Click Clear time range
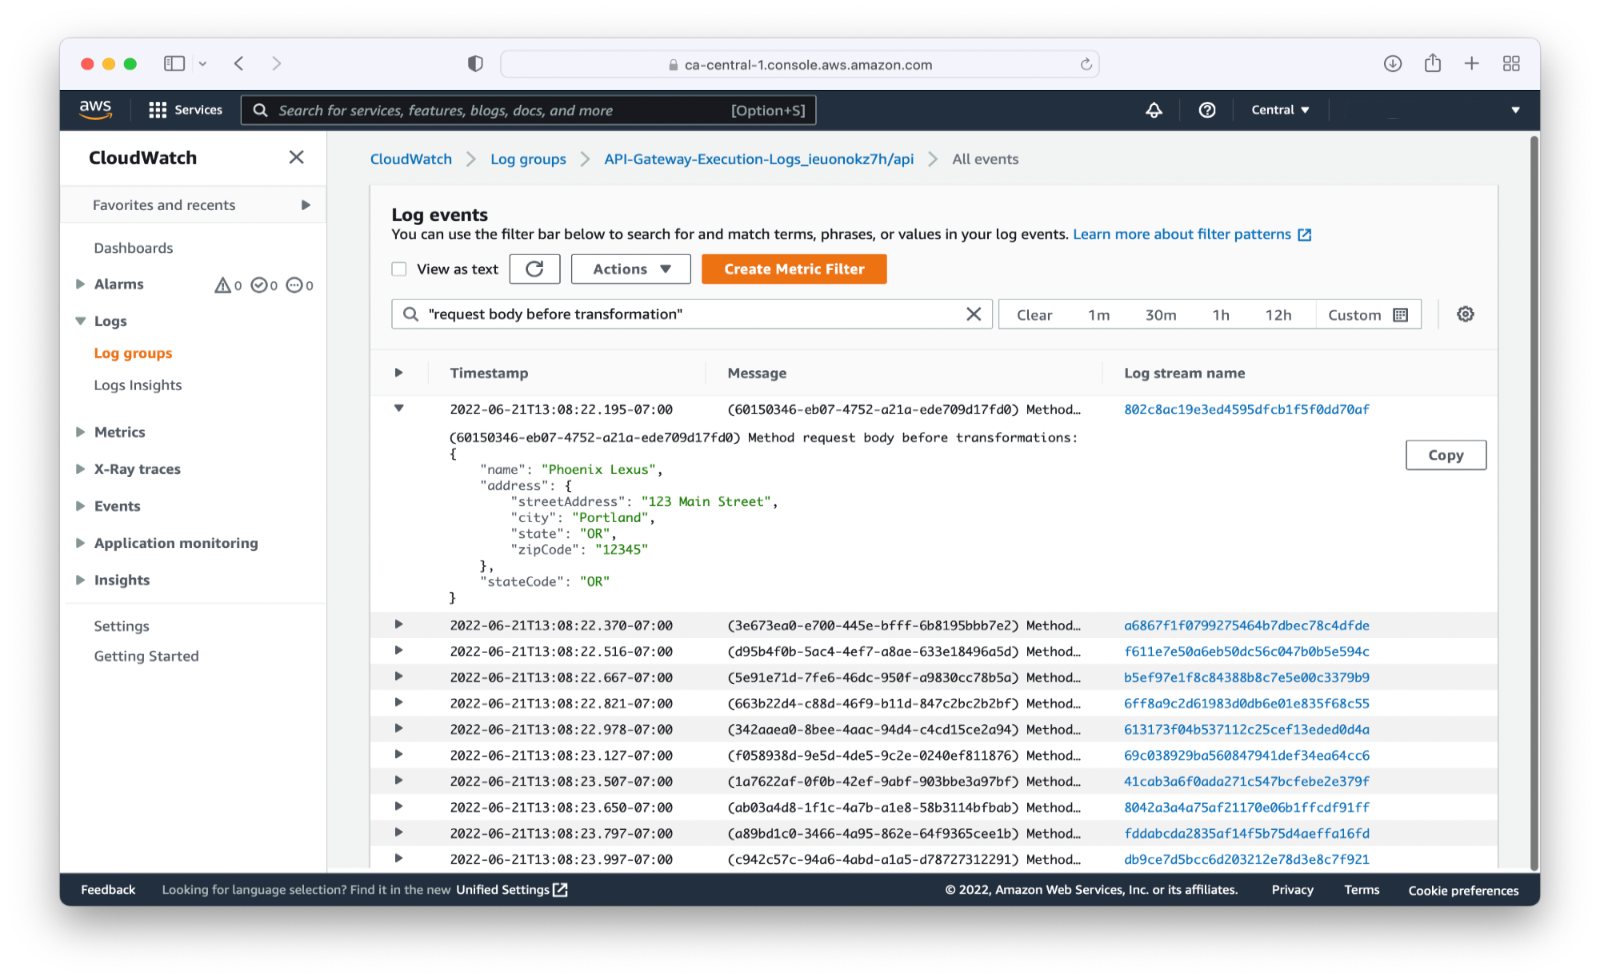The width and height of the screenshot is (1600, 980). click(1034, 315)
